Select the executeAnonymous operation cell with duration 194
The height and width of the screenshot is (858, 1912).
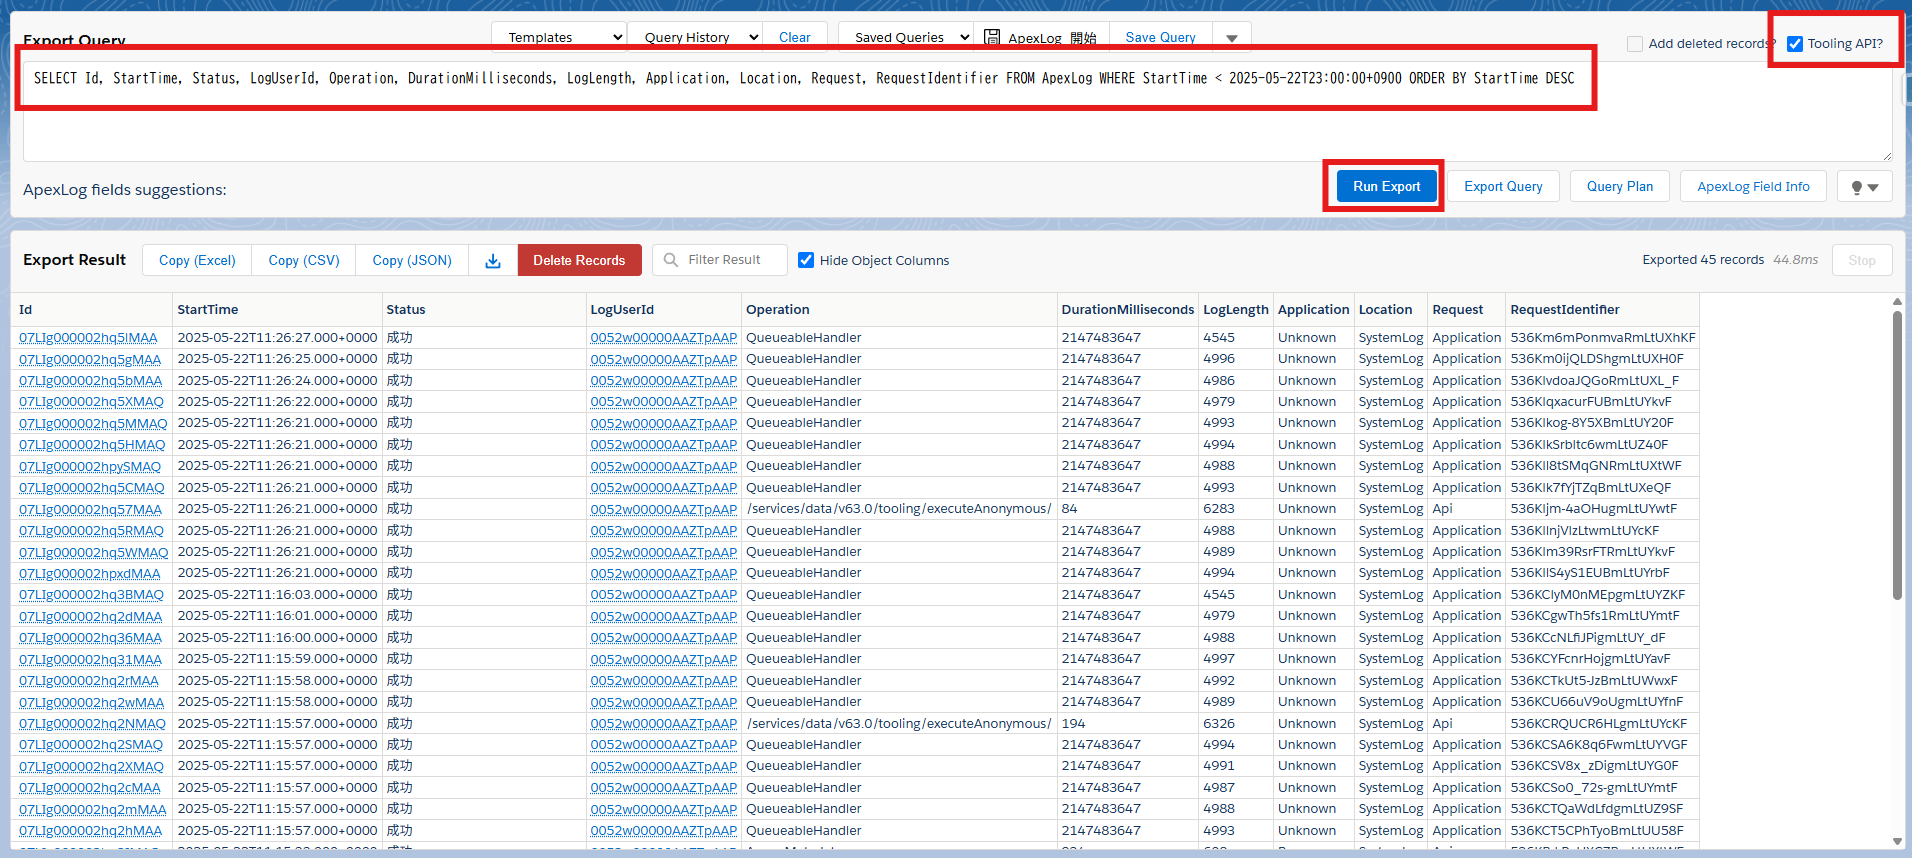[x=899, y=724]
